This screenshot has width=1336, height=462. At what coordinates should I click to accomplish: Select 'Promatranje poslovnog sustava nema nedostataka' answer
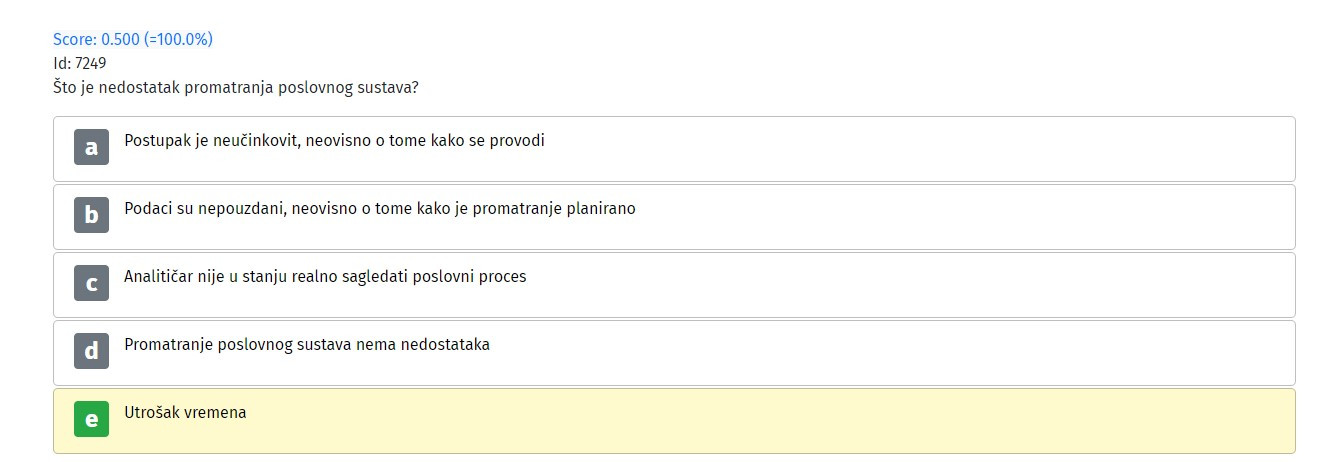tap(307, 345)
